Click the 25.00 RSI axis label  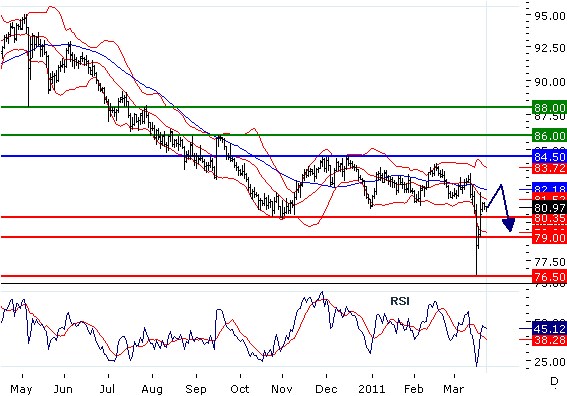(x=550, y=362)
